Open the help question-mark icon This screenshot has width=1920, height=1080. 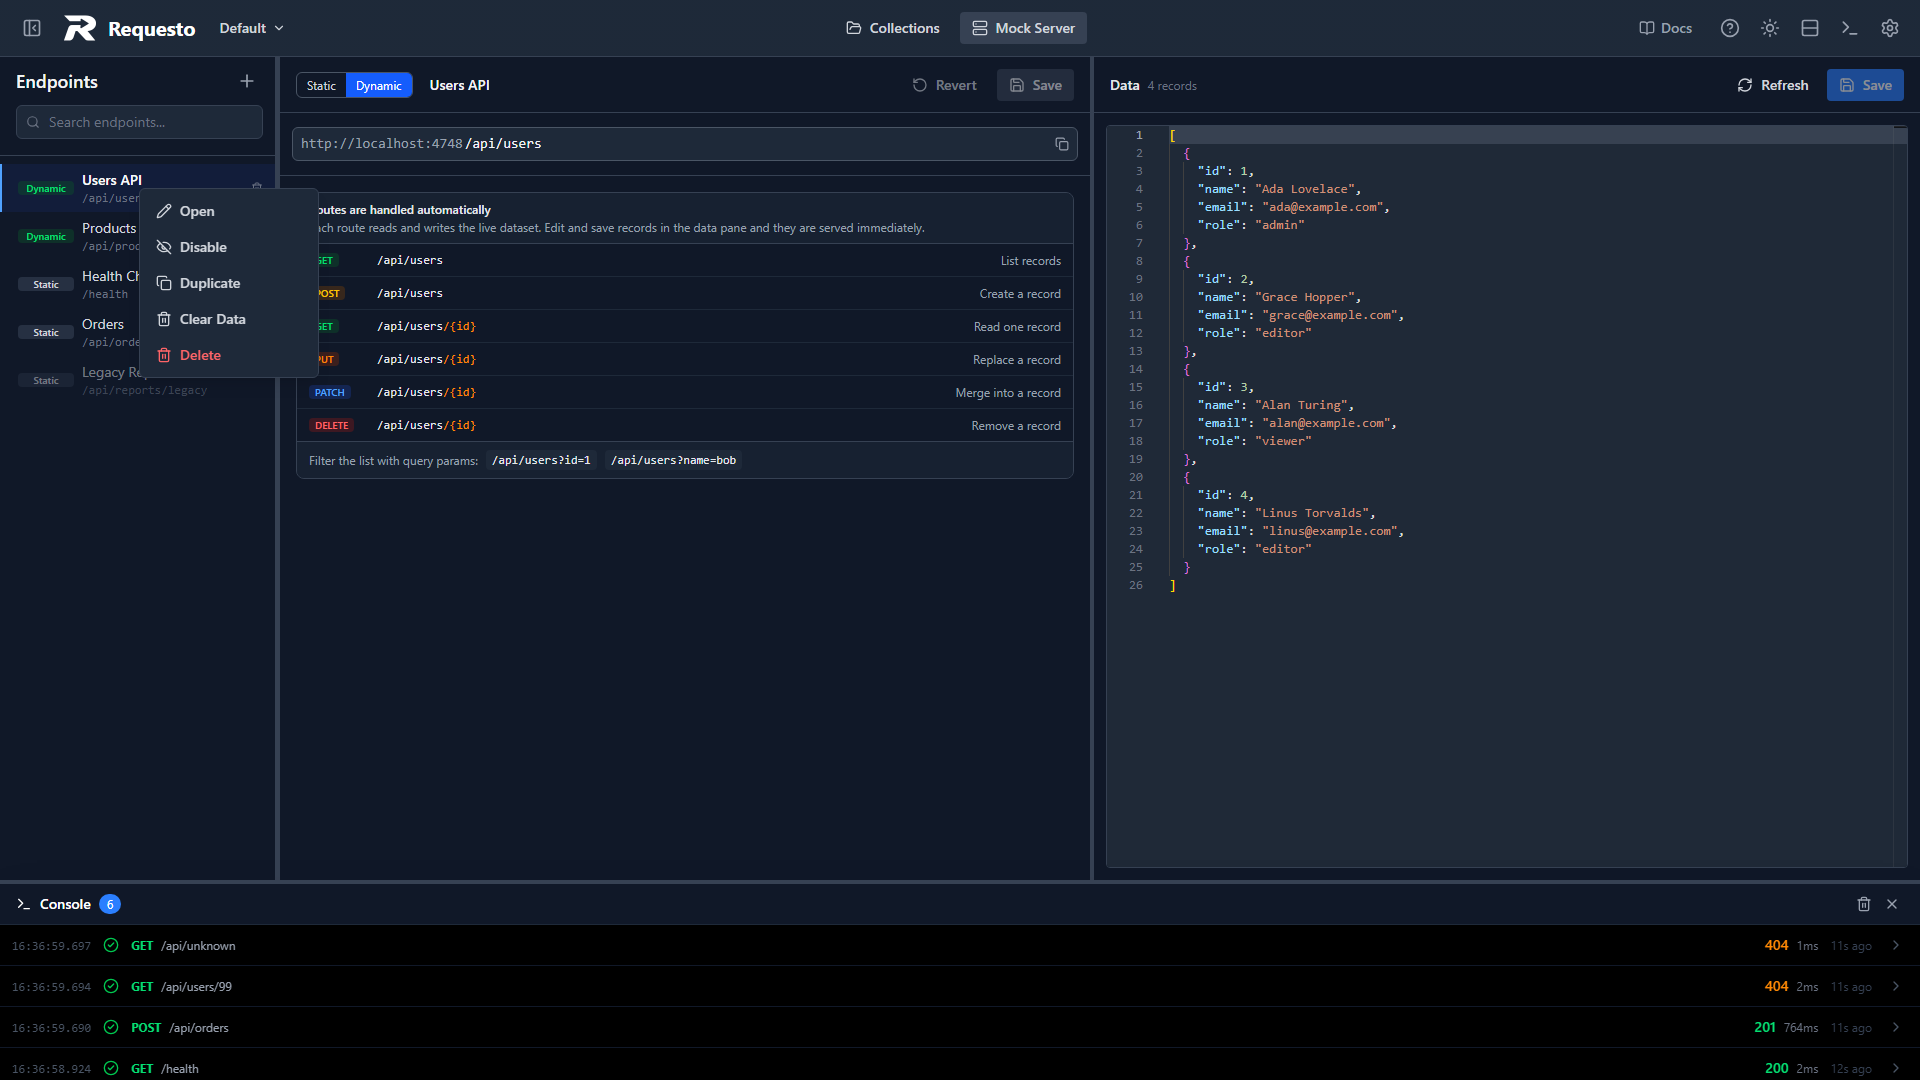pyautogui.click(x=1730, y=28)
